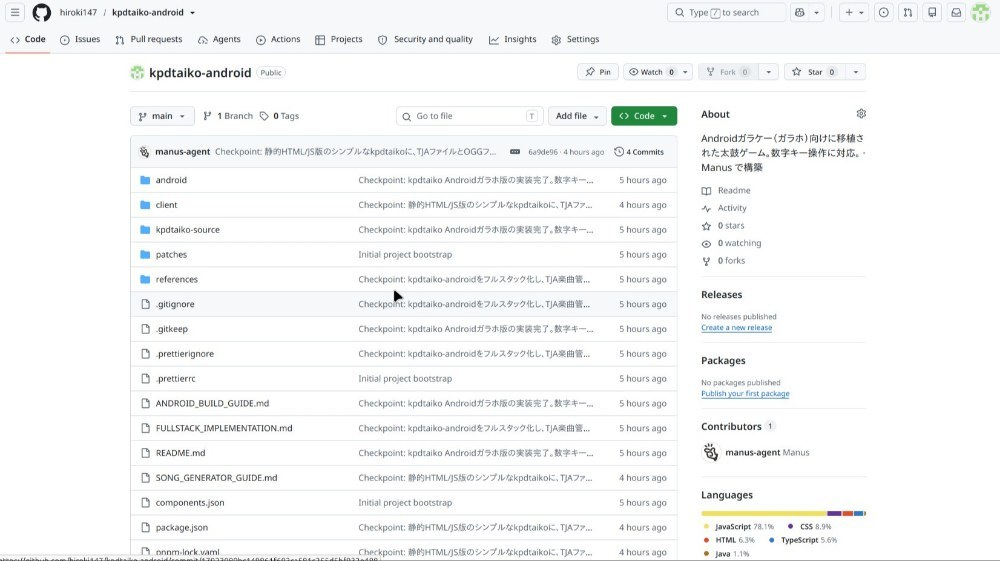Expand the Add file dropdown
This screenshot has height=561, width=1000.
[577, 116]
